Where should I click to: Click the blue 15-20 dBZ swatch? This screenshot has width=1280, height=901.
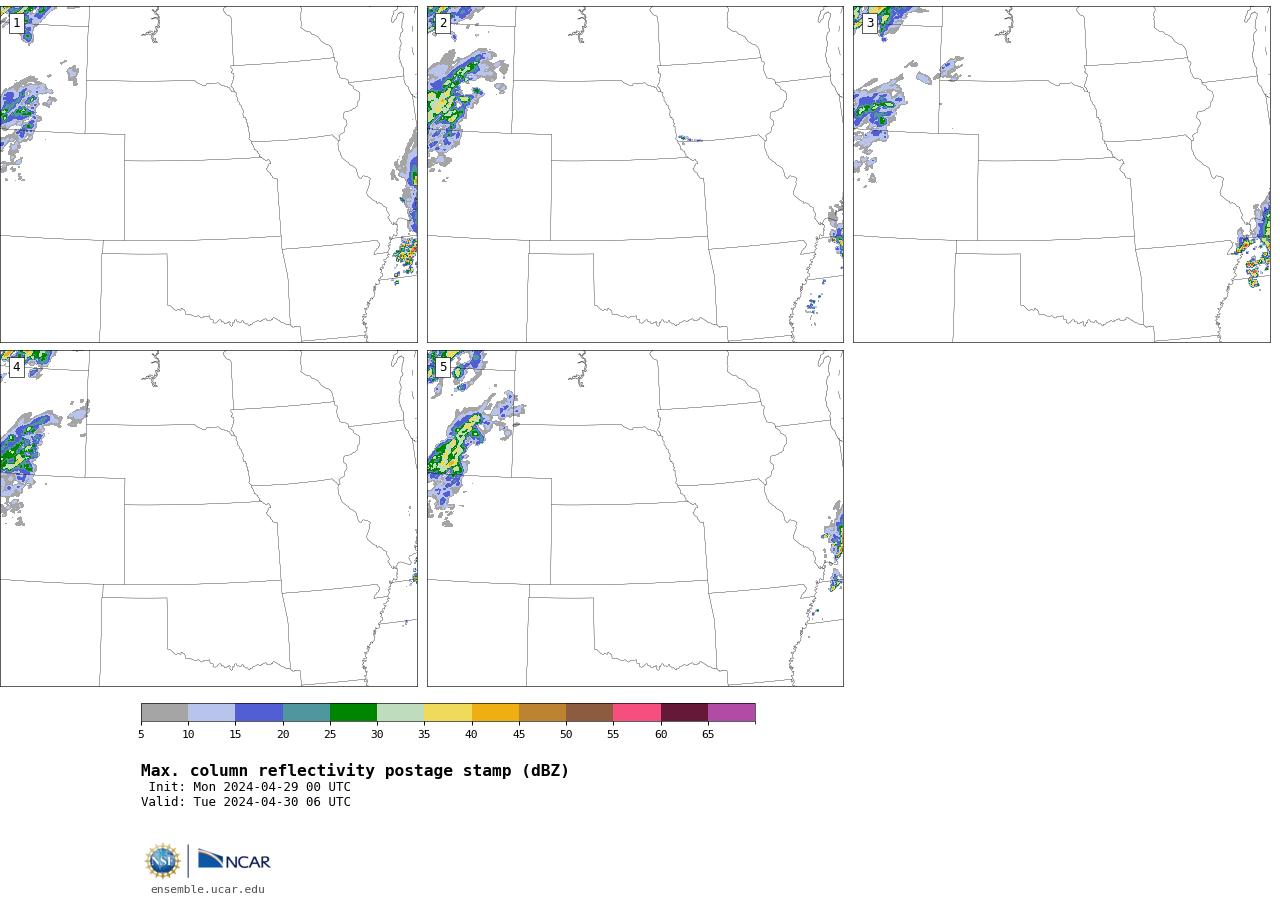click(259, 713)
